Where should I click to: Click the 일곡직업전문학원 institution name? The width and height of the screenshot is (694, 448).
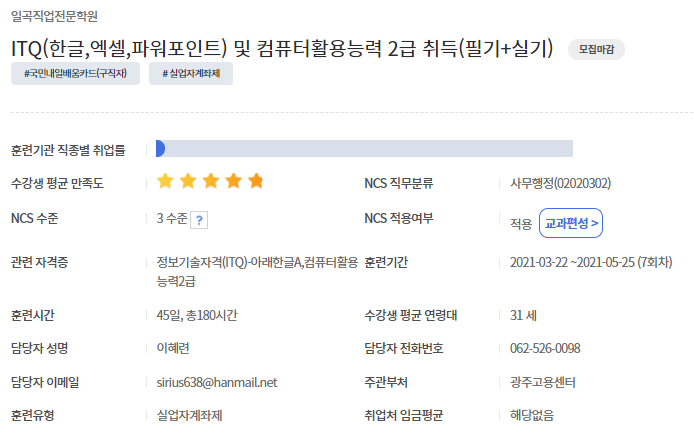point(54,16)
